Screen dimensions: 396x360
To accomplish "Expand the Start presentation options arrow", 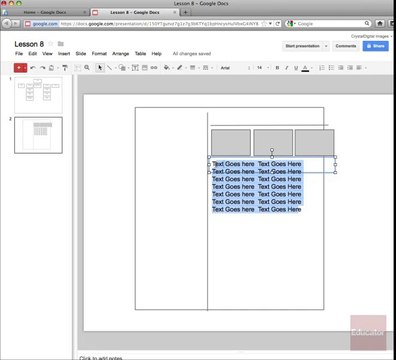I will (x=326, y=46).
